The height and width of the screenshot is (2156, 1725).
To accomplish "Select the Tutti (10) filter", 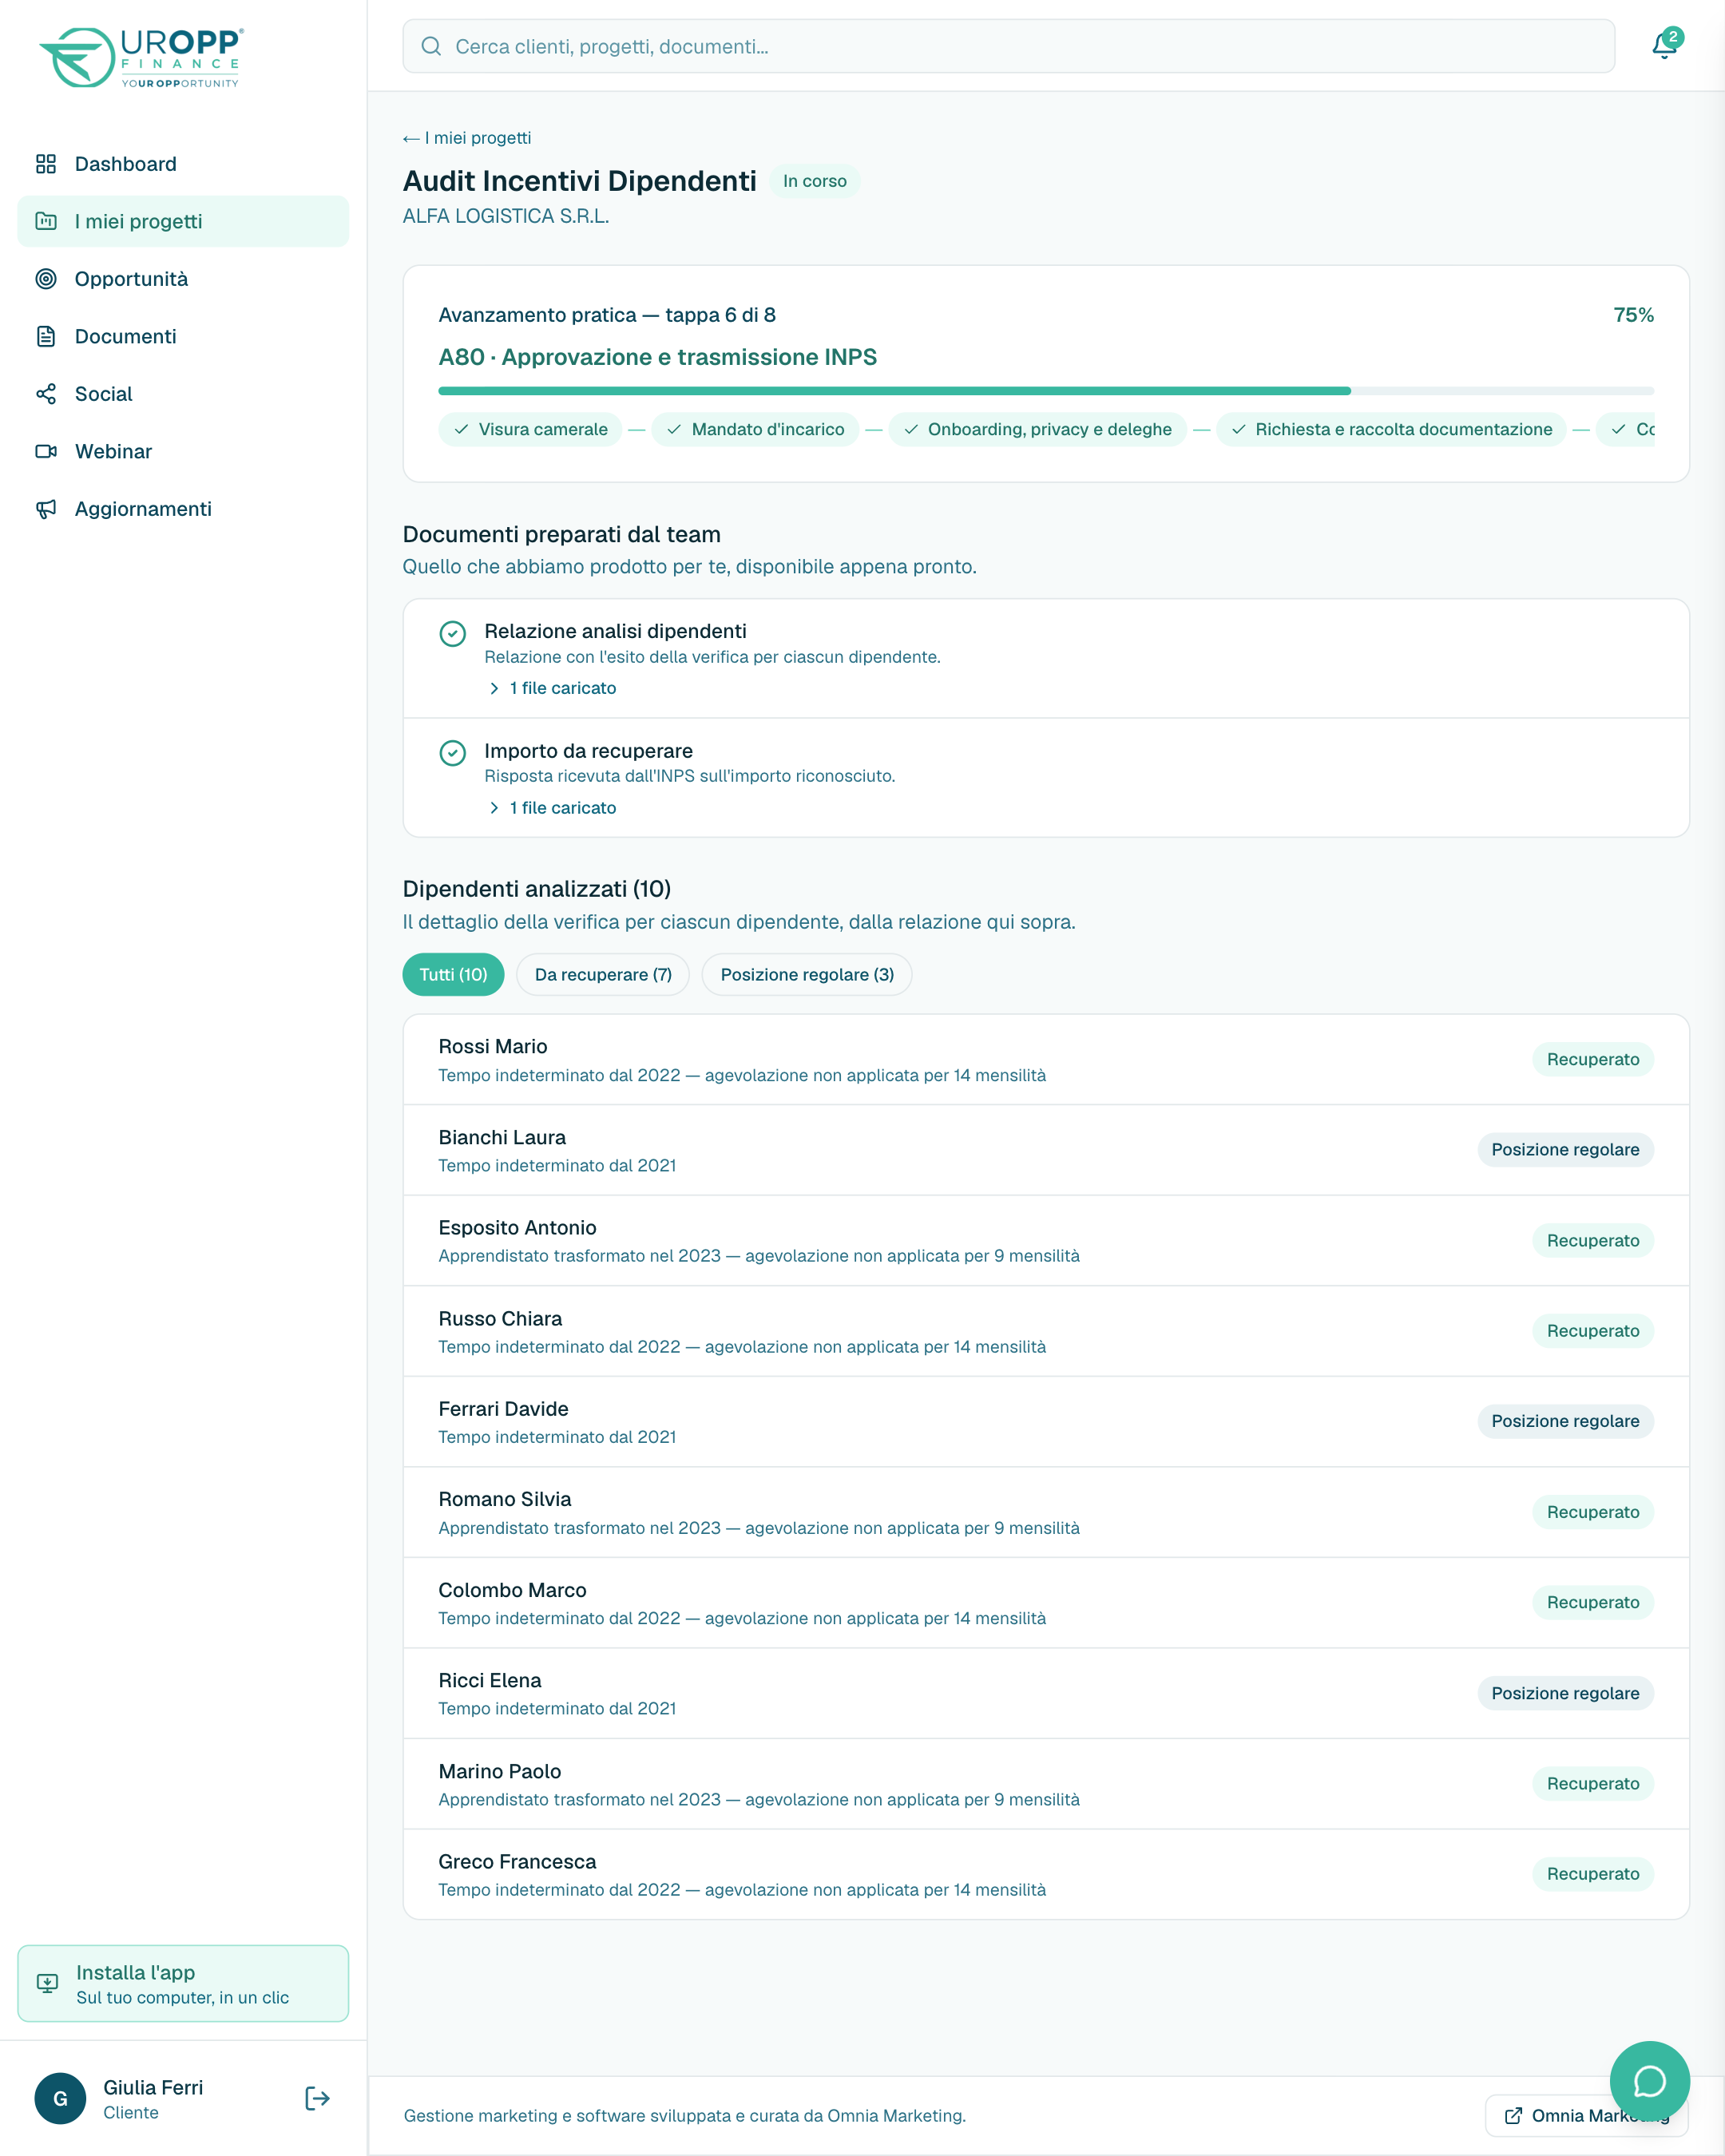I will [x=453, y=975].
